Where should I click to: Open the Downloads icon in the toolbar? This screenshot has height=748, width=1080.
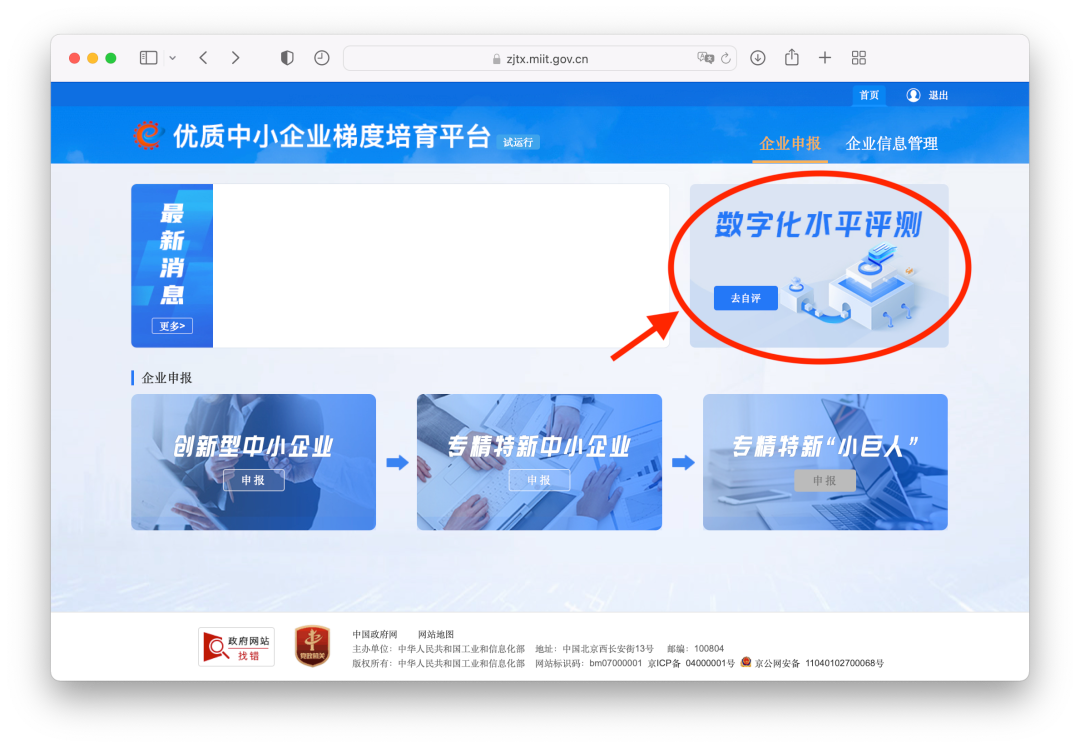tap(757, 57)
